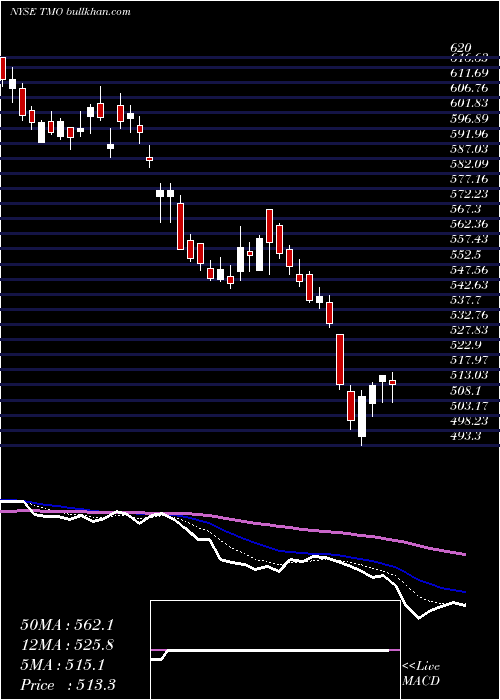
Task: Select the 620 price axis label
Action: (x=461, y=48)
